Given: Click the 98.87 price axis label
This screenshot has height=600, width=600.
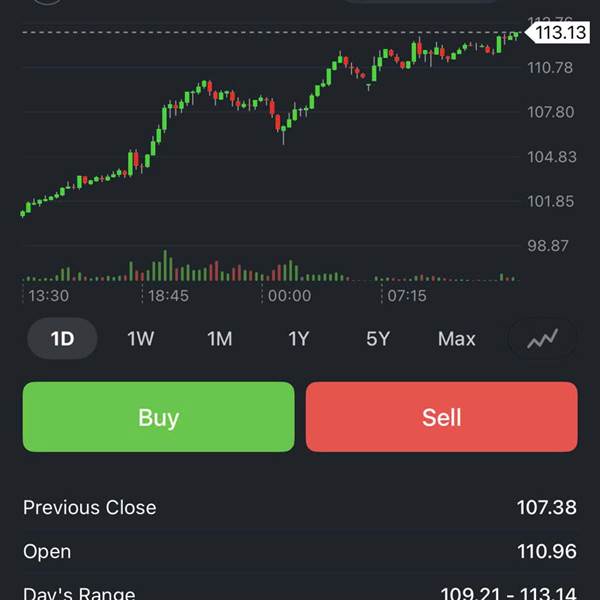Looking at the screenshot, I should [551, 245].
